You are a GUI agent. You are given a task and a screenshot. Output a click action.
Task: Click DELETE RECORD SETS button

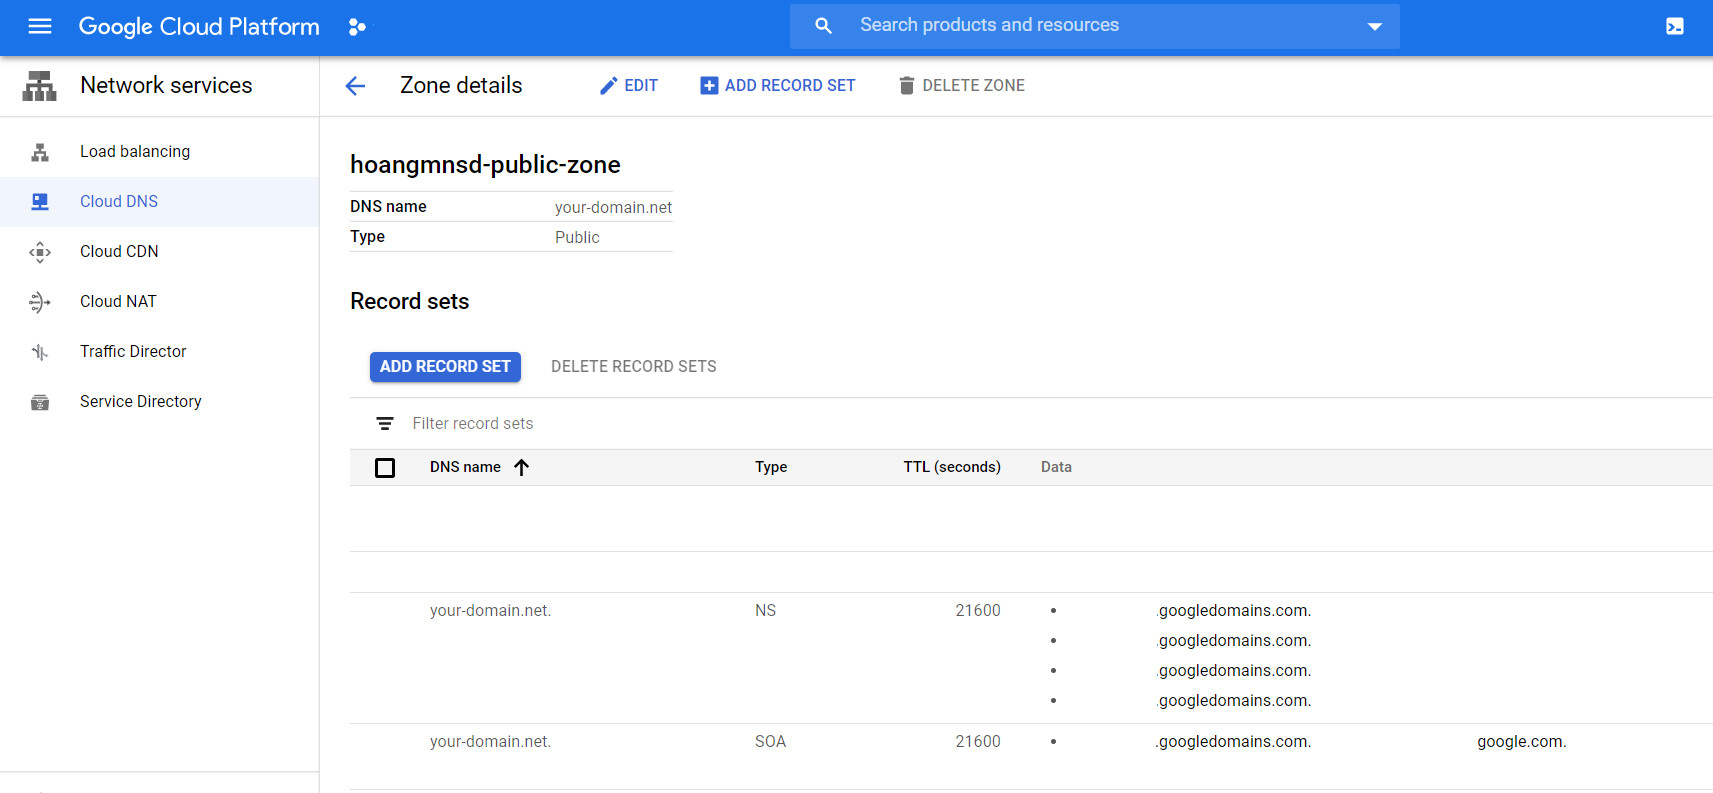point(634,367)
